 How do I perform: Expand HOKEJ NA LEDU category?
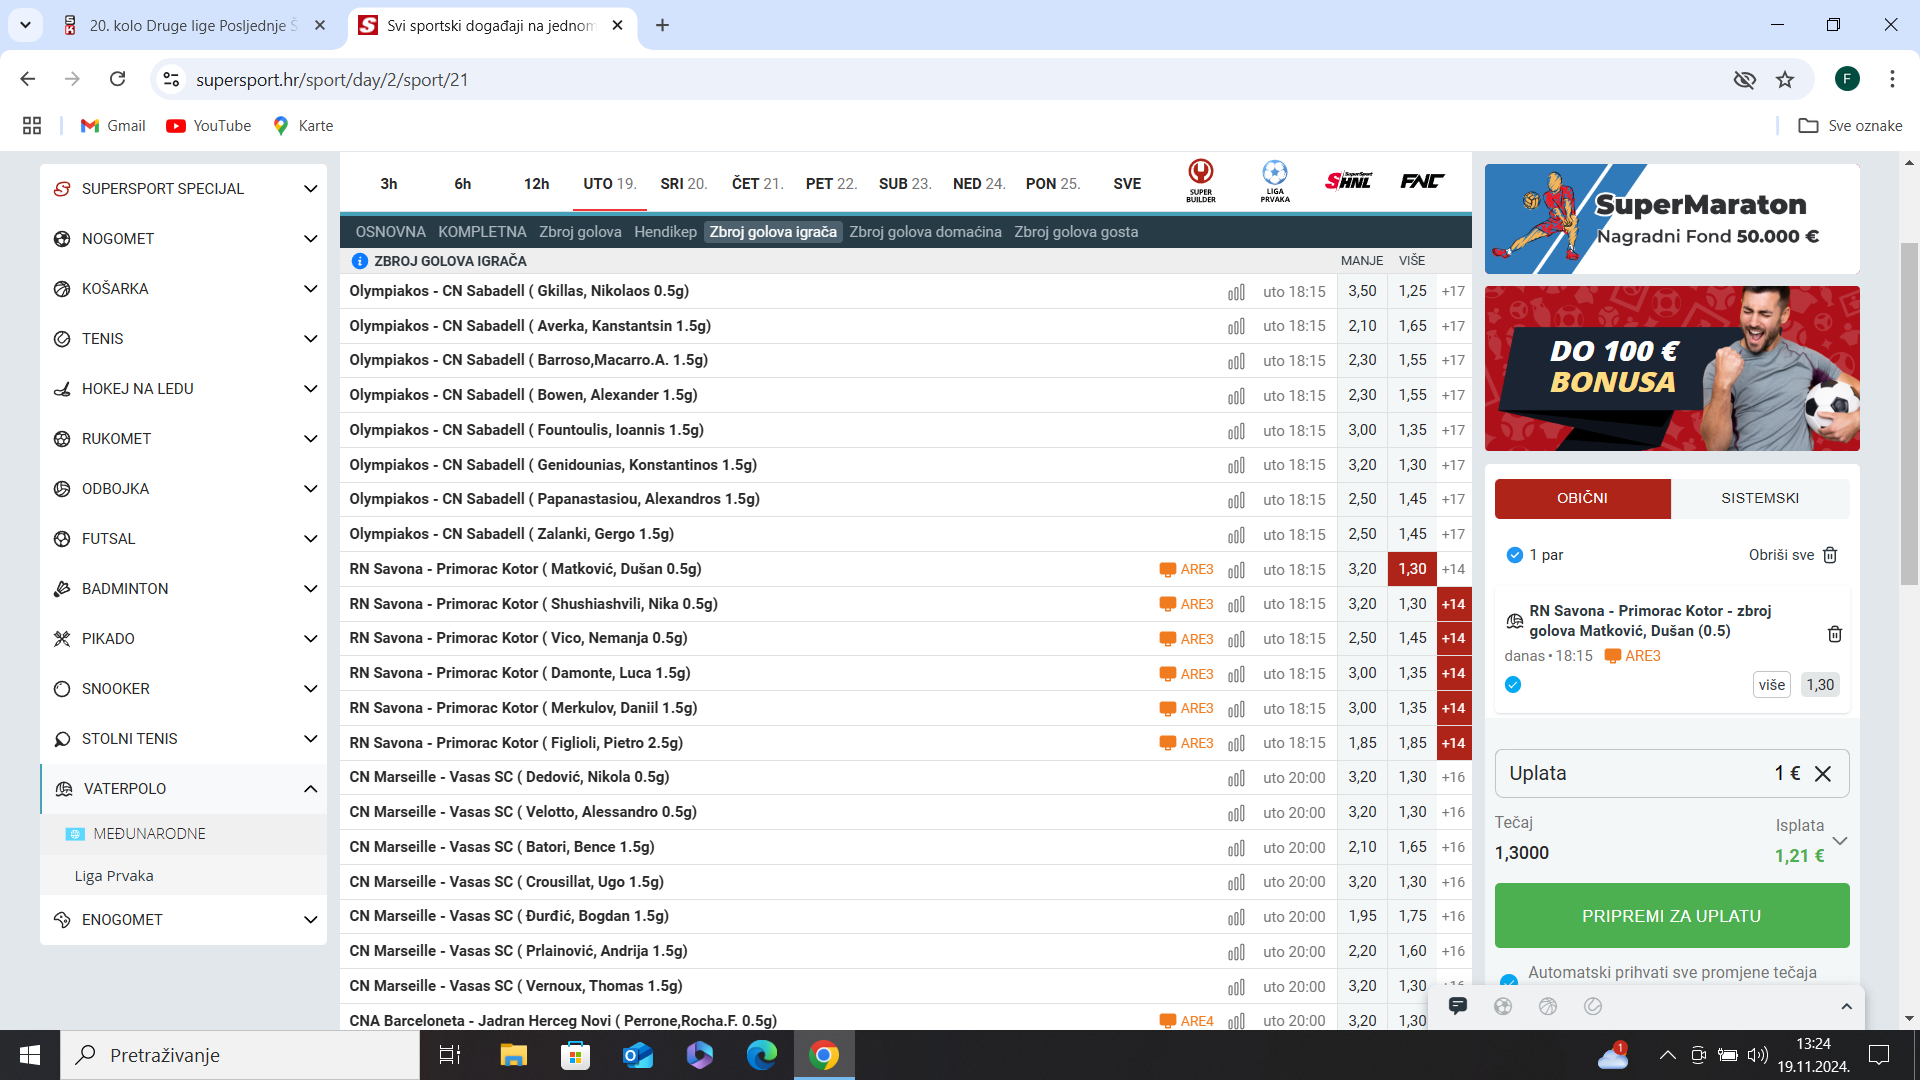184,389
